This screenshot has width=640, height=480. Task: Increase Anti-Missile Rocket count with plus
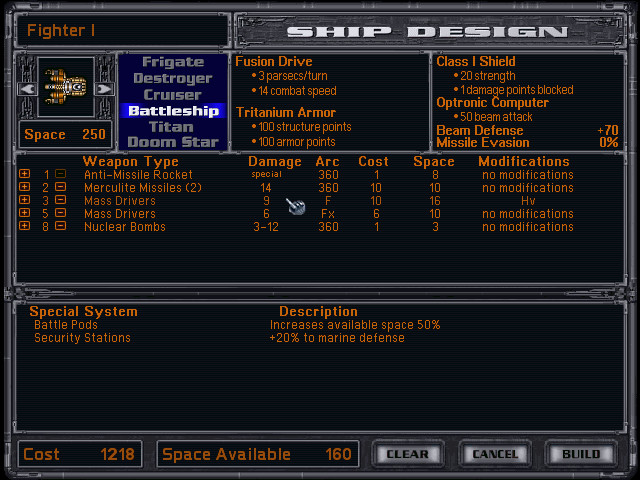pyautogui.click(x=25, y=175)
